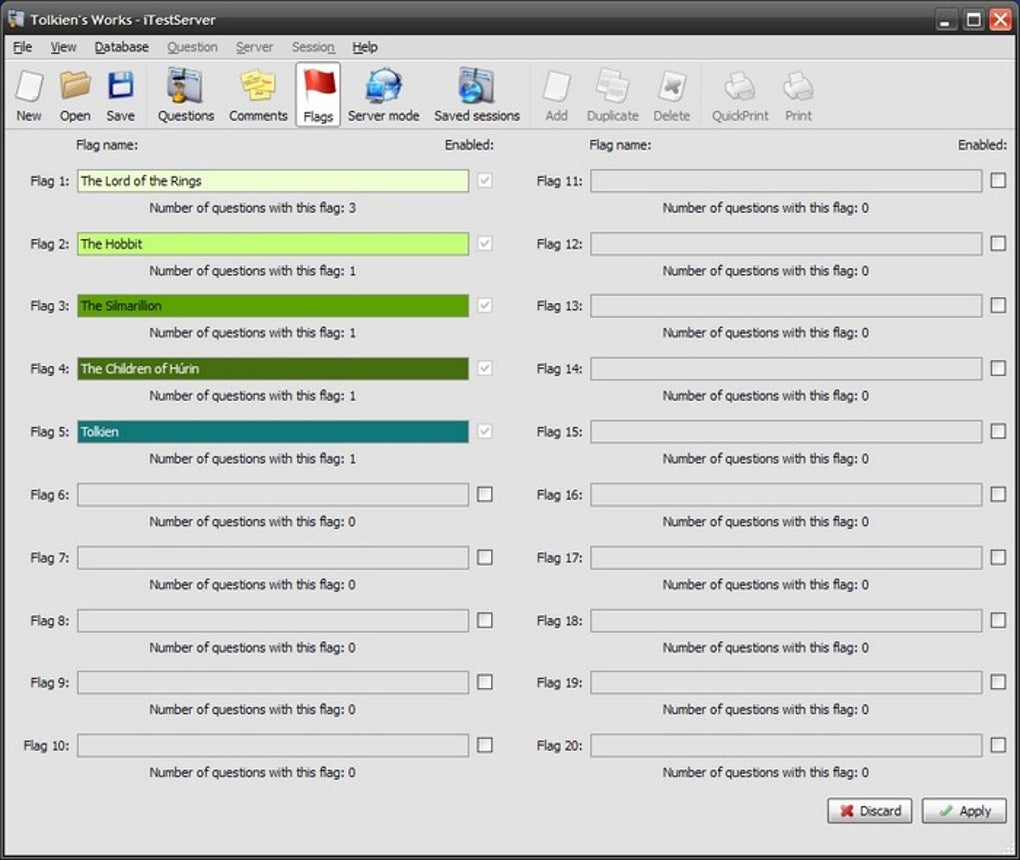
Task: Save the database using the floppy icon
Action: pos(120,95)
